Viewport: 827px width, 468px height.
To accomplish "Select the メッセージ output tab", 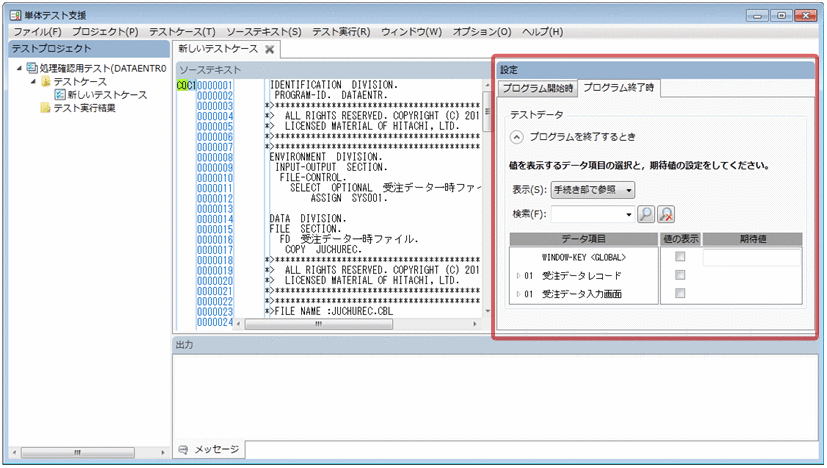I will (x=209, y=450).
